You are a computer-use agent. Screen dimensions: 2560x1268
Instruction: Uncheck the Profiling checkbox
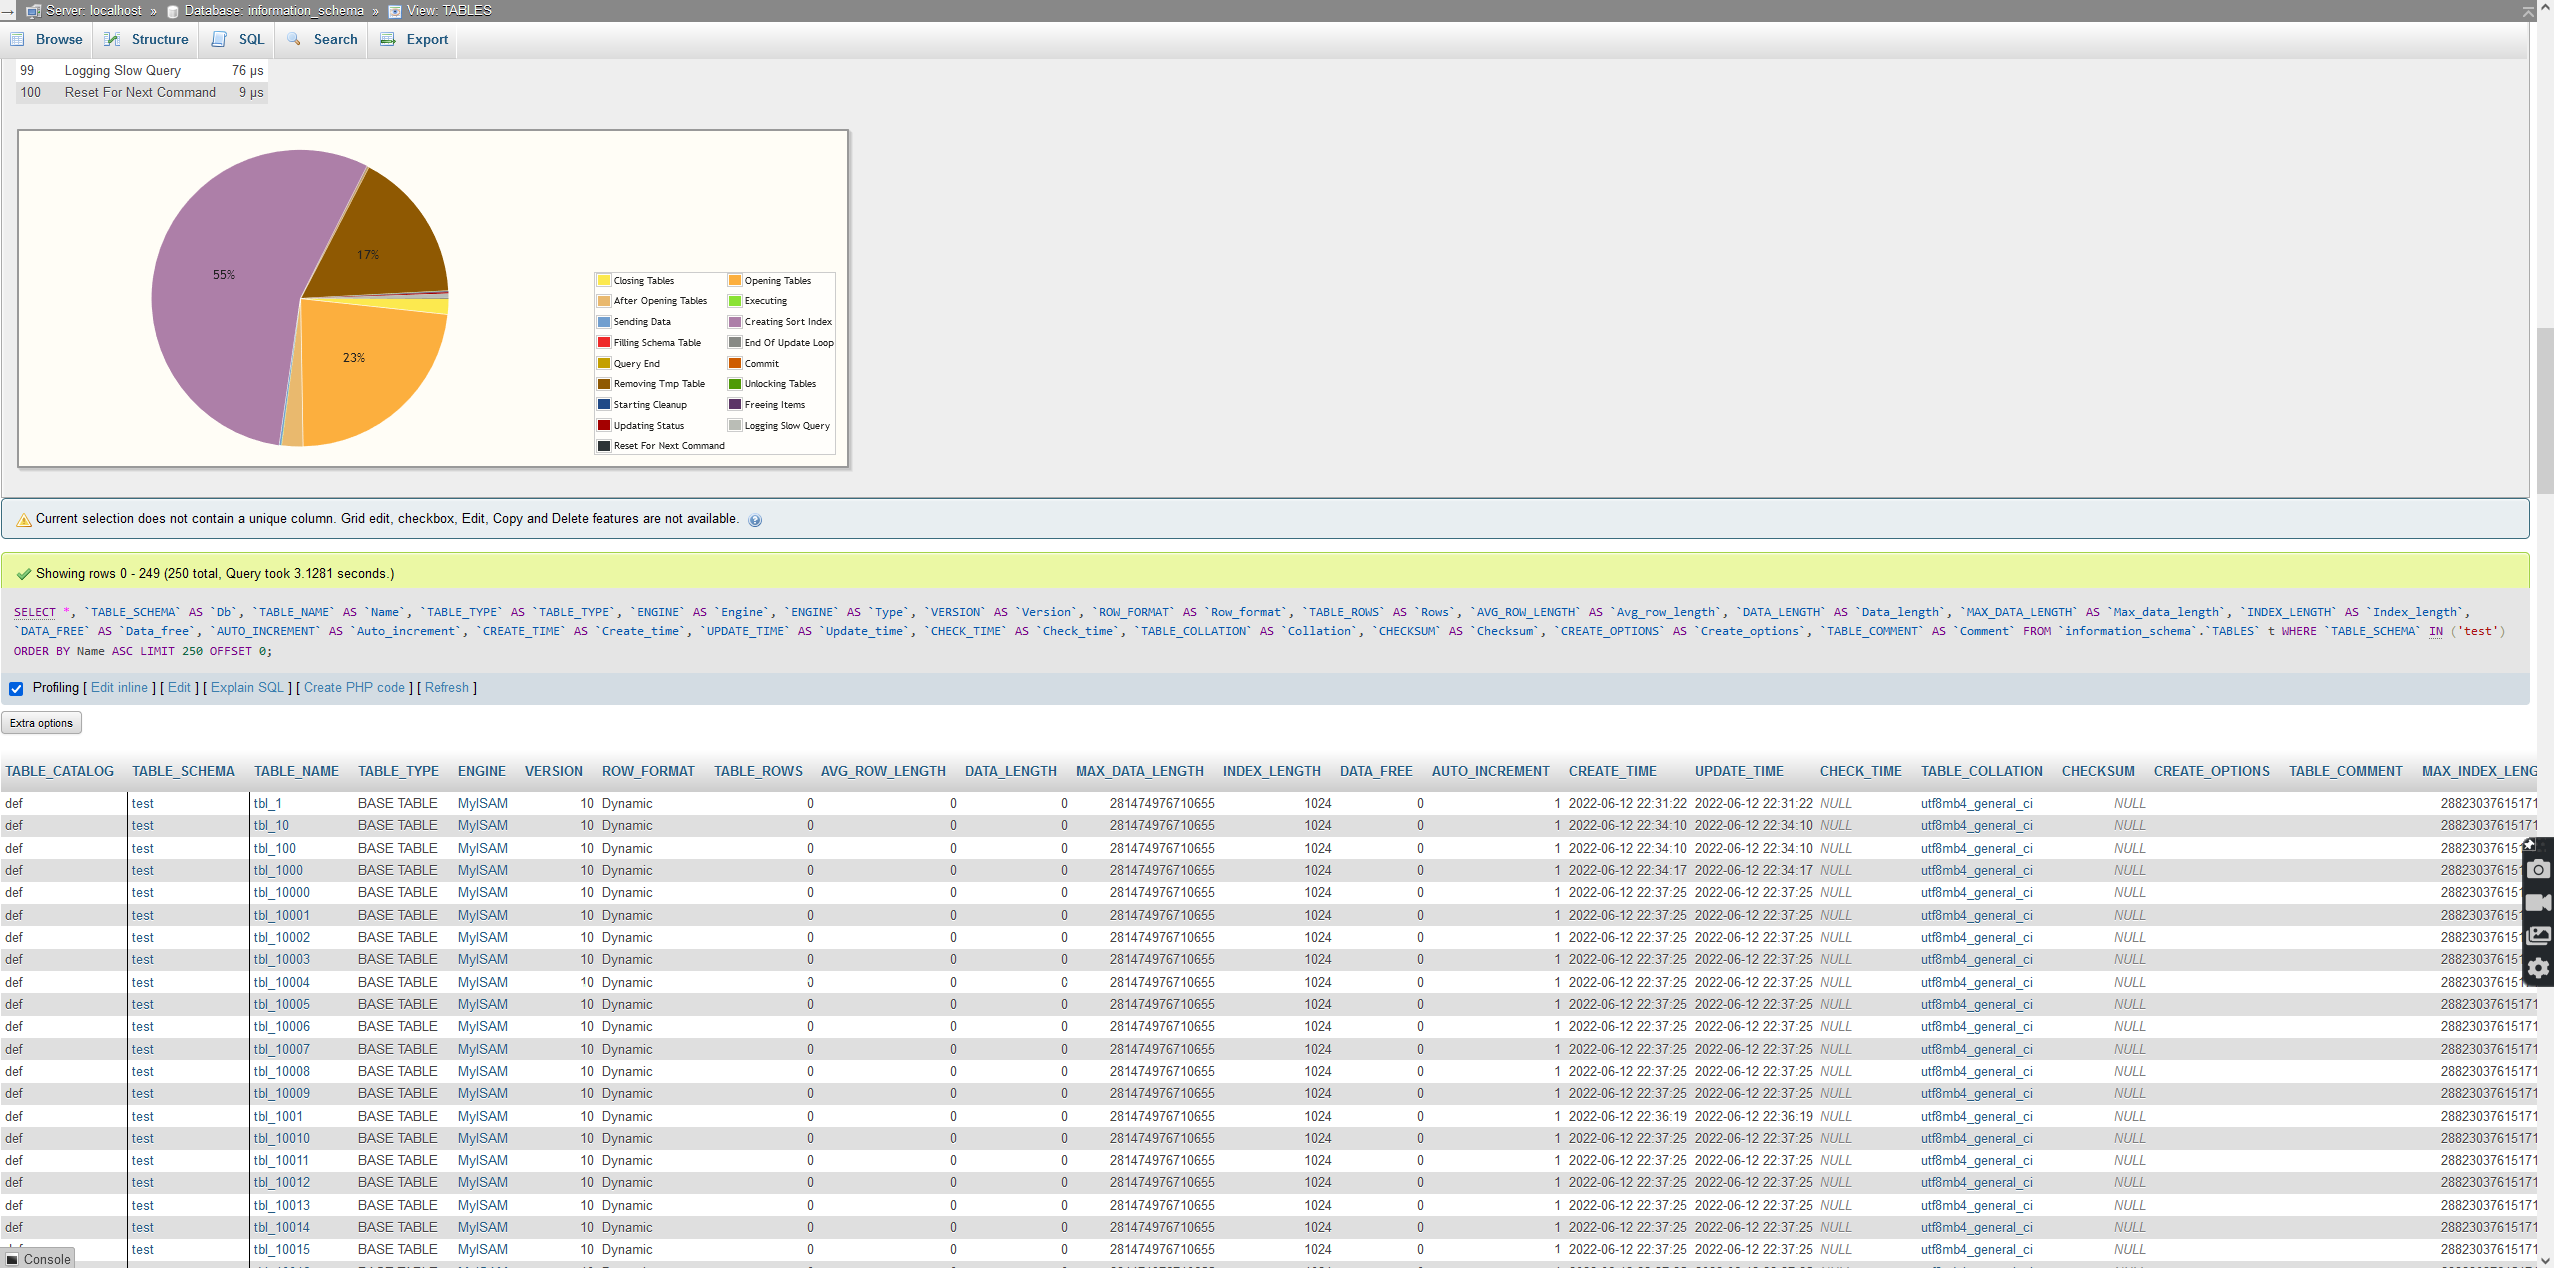pyautogui.click(x=16, y=688)
